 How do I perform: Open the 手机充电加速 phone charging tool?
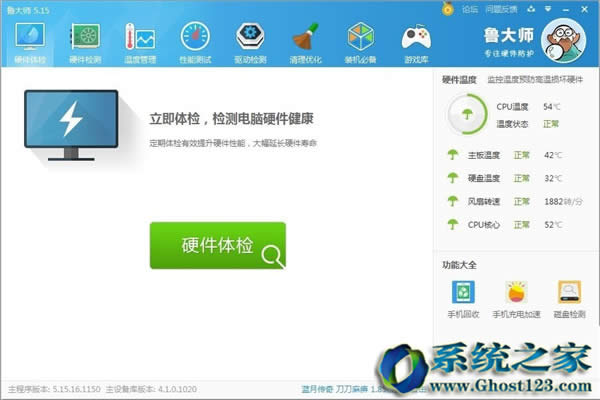[x=516, y=300]
